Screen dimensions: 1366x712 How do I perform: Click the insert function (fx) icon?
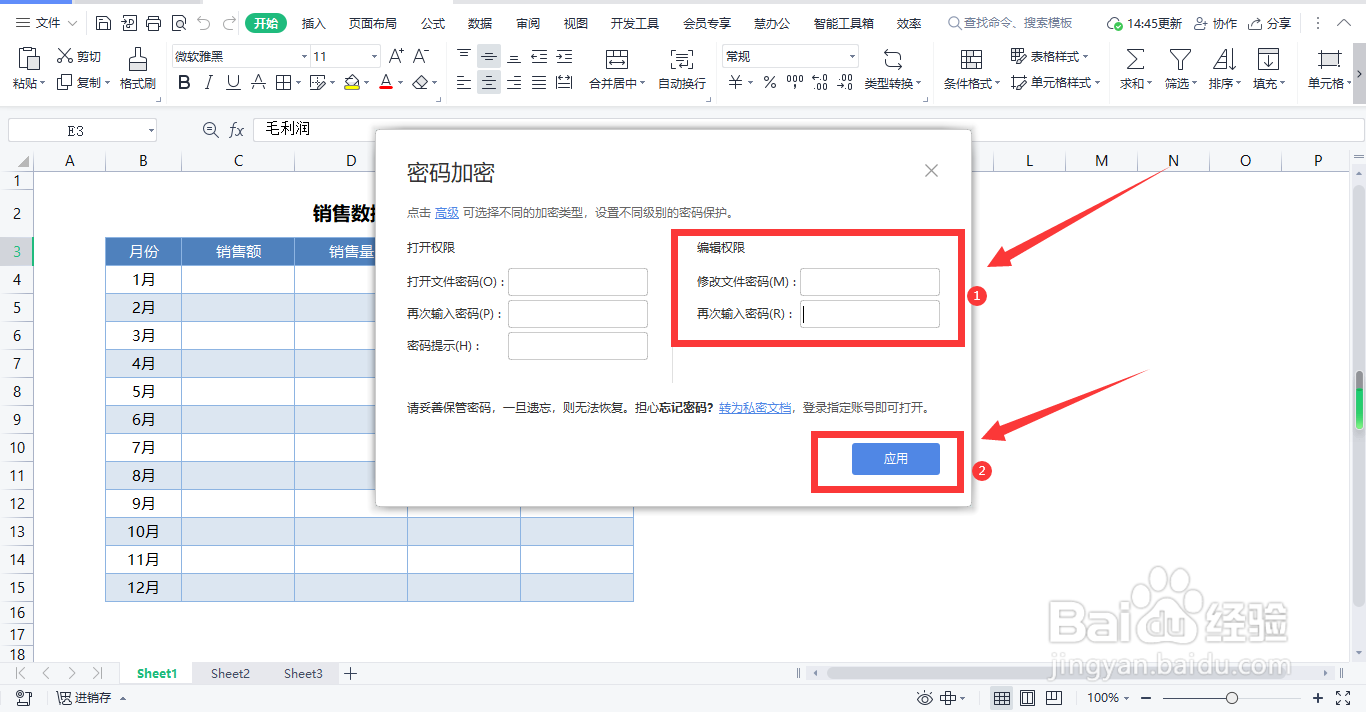(x=236, y=129)
